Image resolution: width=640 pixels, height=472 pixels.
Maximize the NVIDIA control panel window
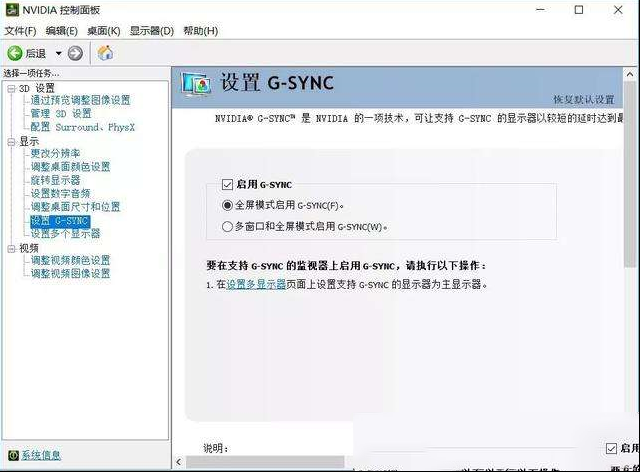coord(579,10)
